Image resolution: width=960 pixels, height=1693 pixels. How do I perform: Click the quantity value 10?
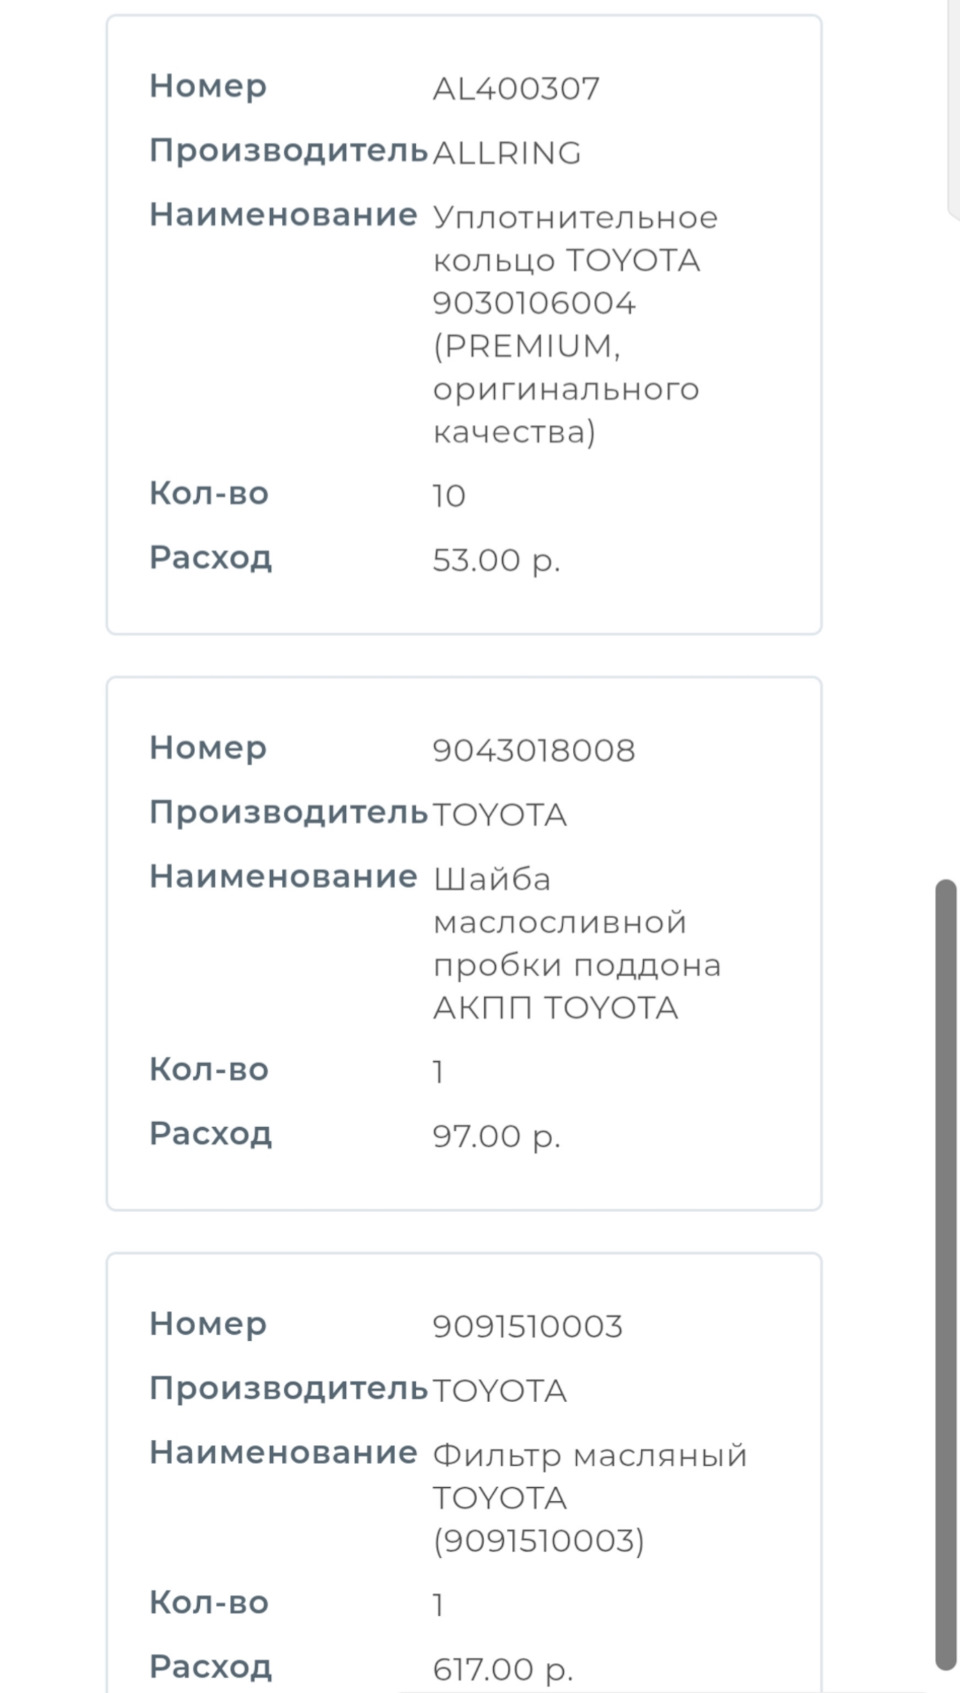click(x=449, y=495)
